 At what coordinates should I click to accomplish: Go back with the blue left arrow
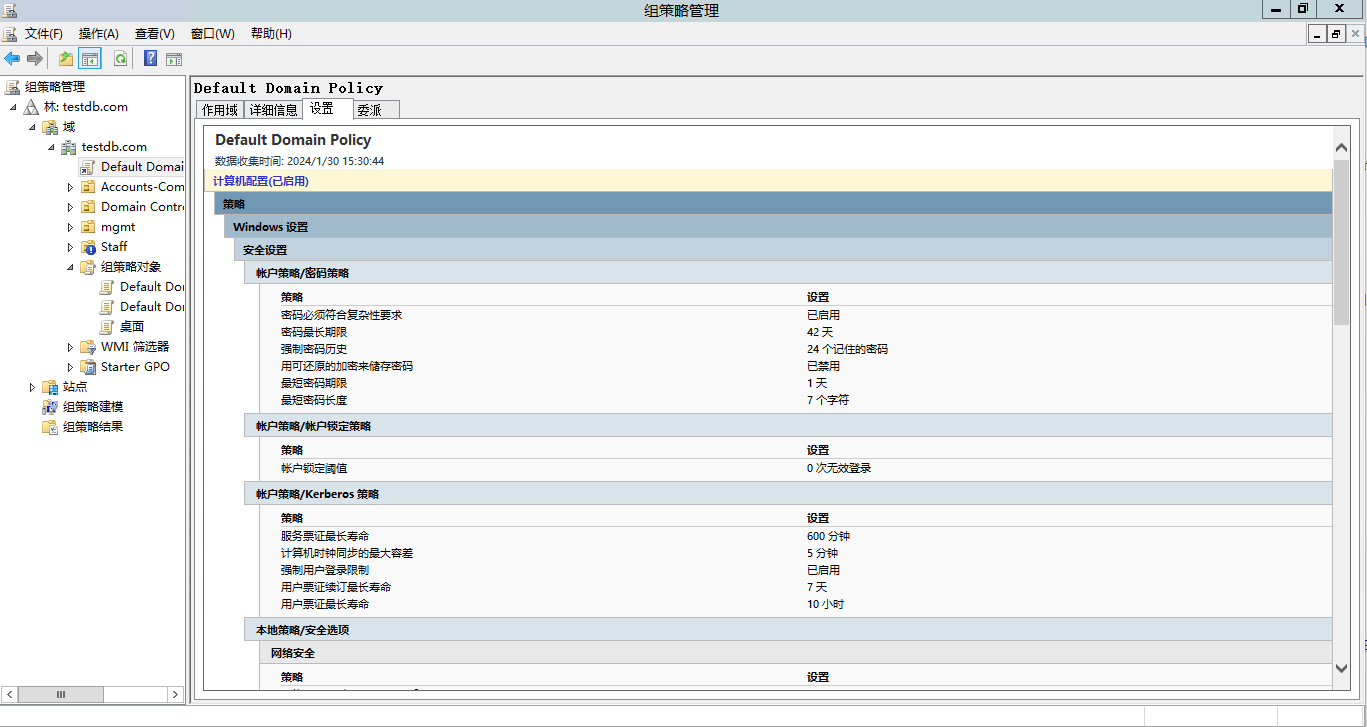point(12,59)
